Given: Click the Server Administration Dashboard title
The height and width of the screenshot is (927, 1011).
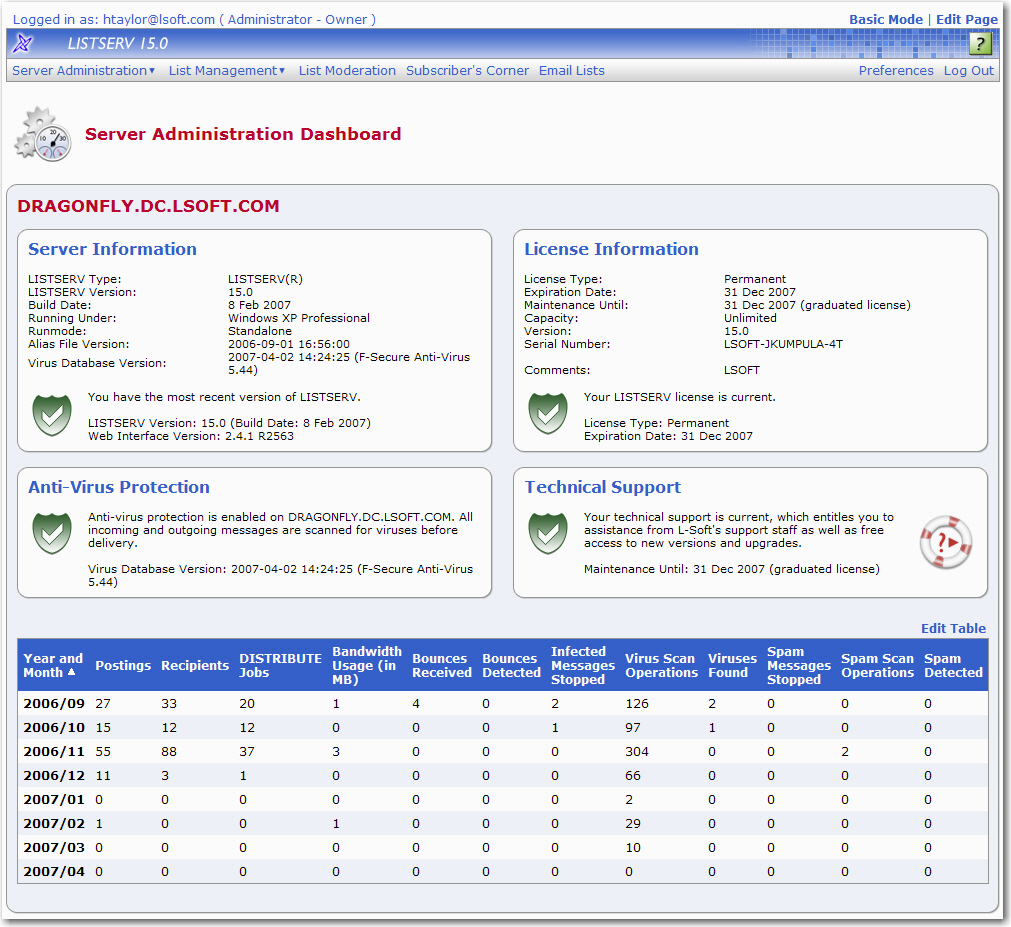Looking at the screenshot, I should 243,134.
